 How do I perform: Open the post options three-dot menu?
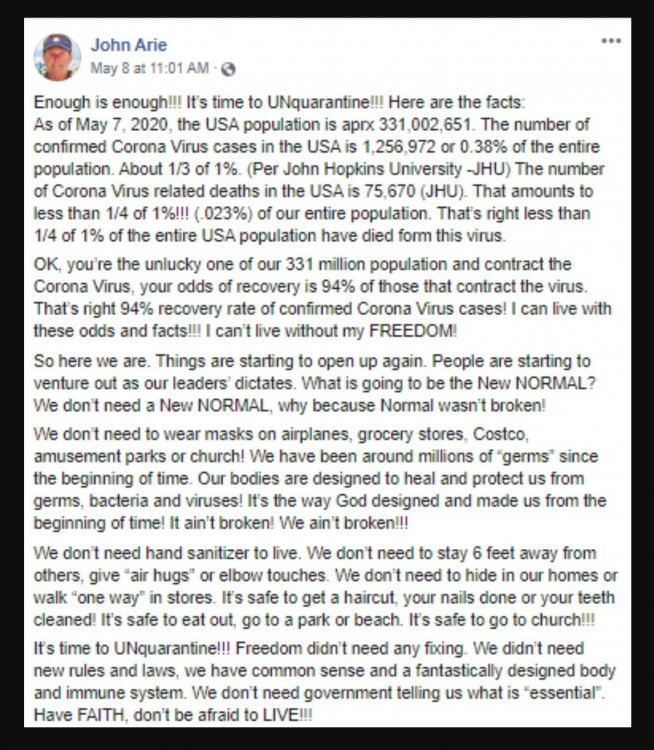coord(611,40)
